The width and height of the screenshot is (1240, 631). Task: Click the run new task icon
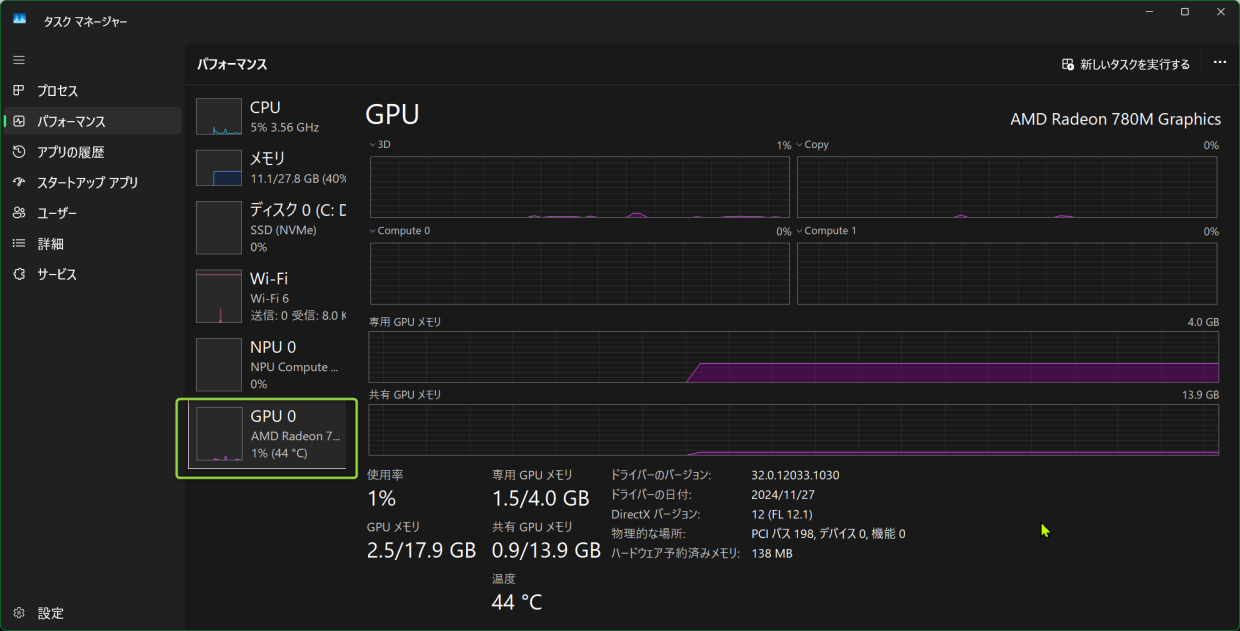tap(1068, 64)
